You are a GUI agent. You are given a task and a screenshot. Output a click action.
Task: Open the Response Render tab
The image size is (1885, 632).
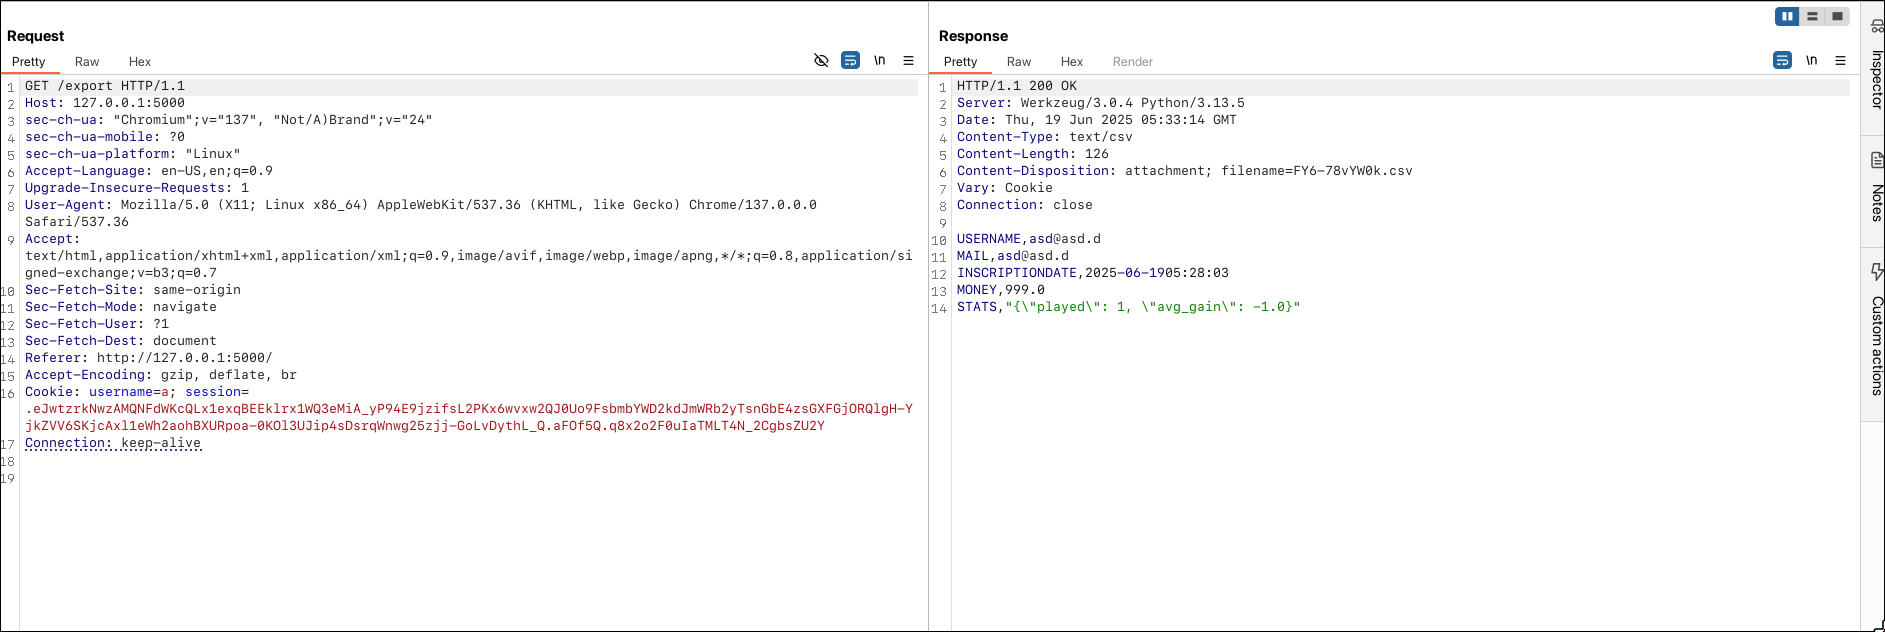[1132, 62]
